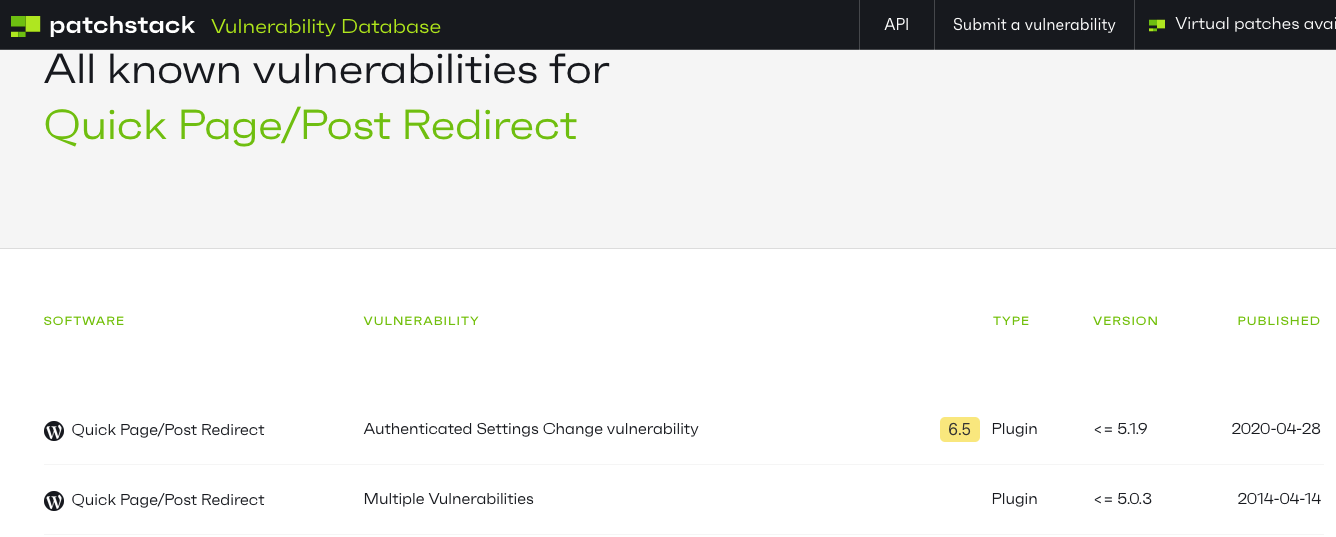Click the WordPress icon in second row

(x=54, y=501)
